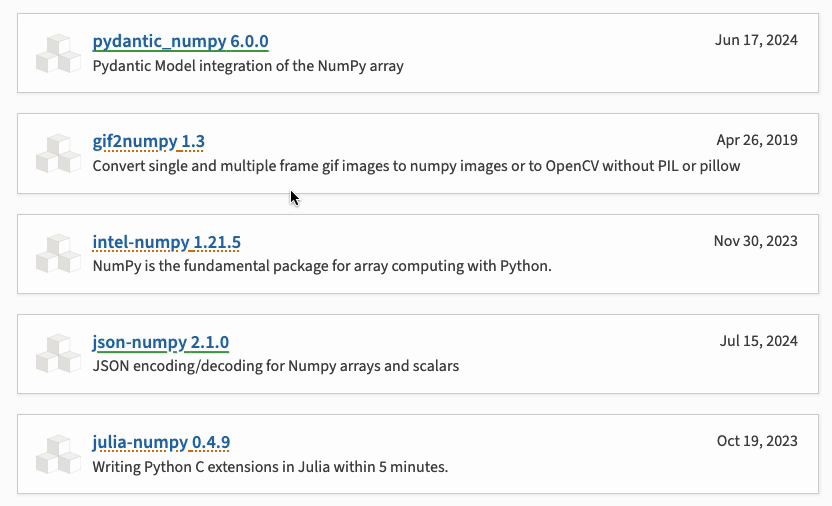Viewport: 832px width, 506px height.
Task: Open the json-numpy 2.1.0 package link
Action: 160,342
